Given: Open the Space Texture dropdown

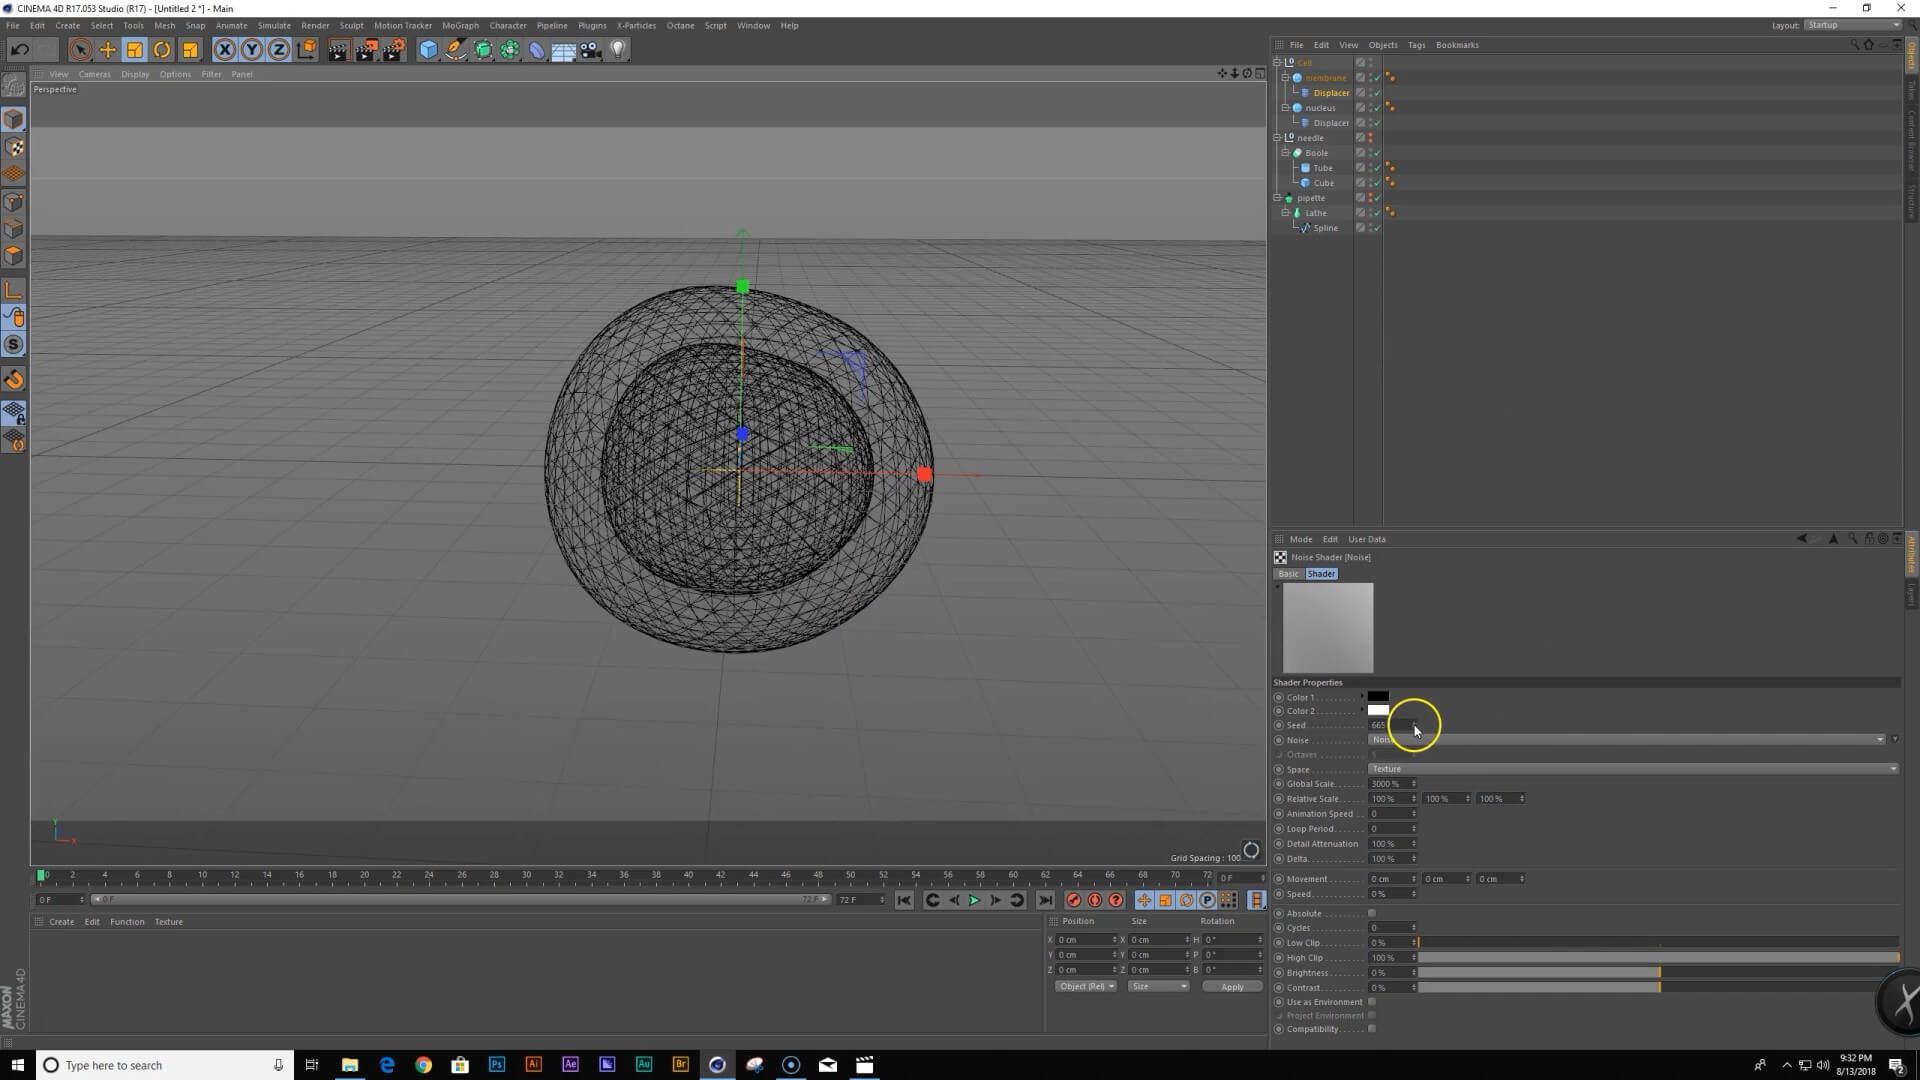Looking at the screenshot, I should pyautogui.click(x=1631, y=769).
